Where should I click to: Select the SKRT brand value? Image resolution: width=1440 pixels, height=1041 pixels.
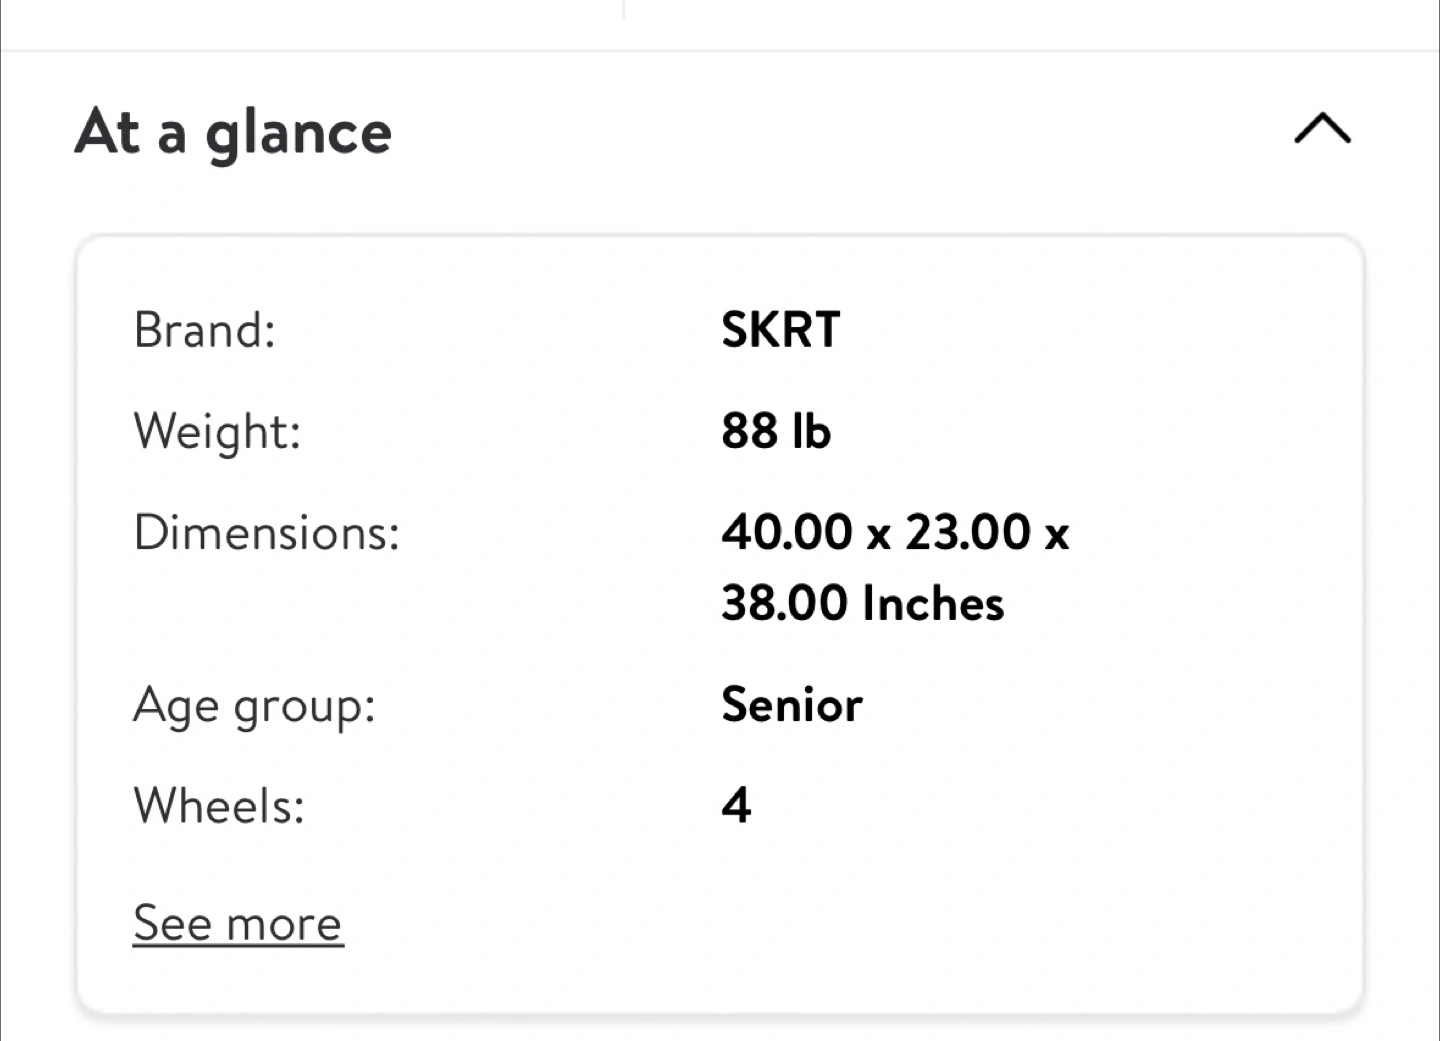click(x=780, y=330)
